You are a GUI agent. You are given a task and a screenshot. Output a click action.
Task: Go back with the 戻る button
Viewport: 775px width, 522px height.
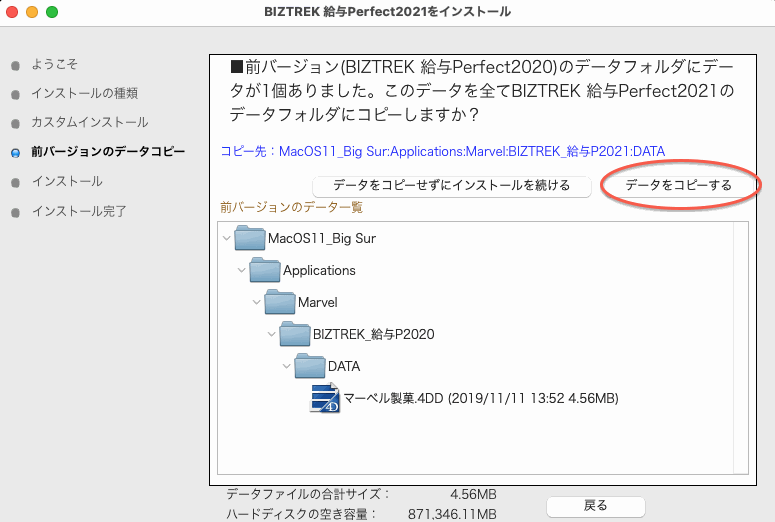click(x=595, y=505)
